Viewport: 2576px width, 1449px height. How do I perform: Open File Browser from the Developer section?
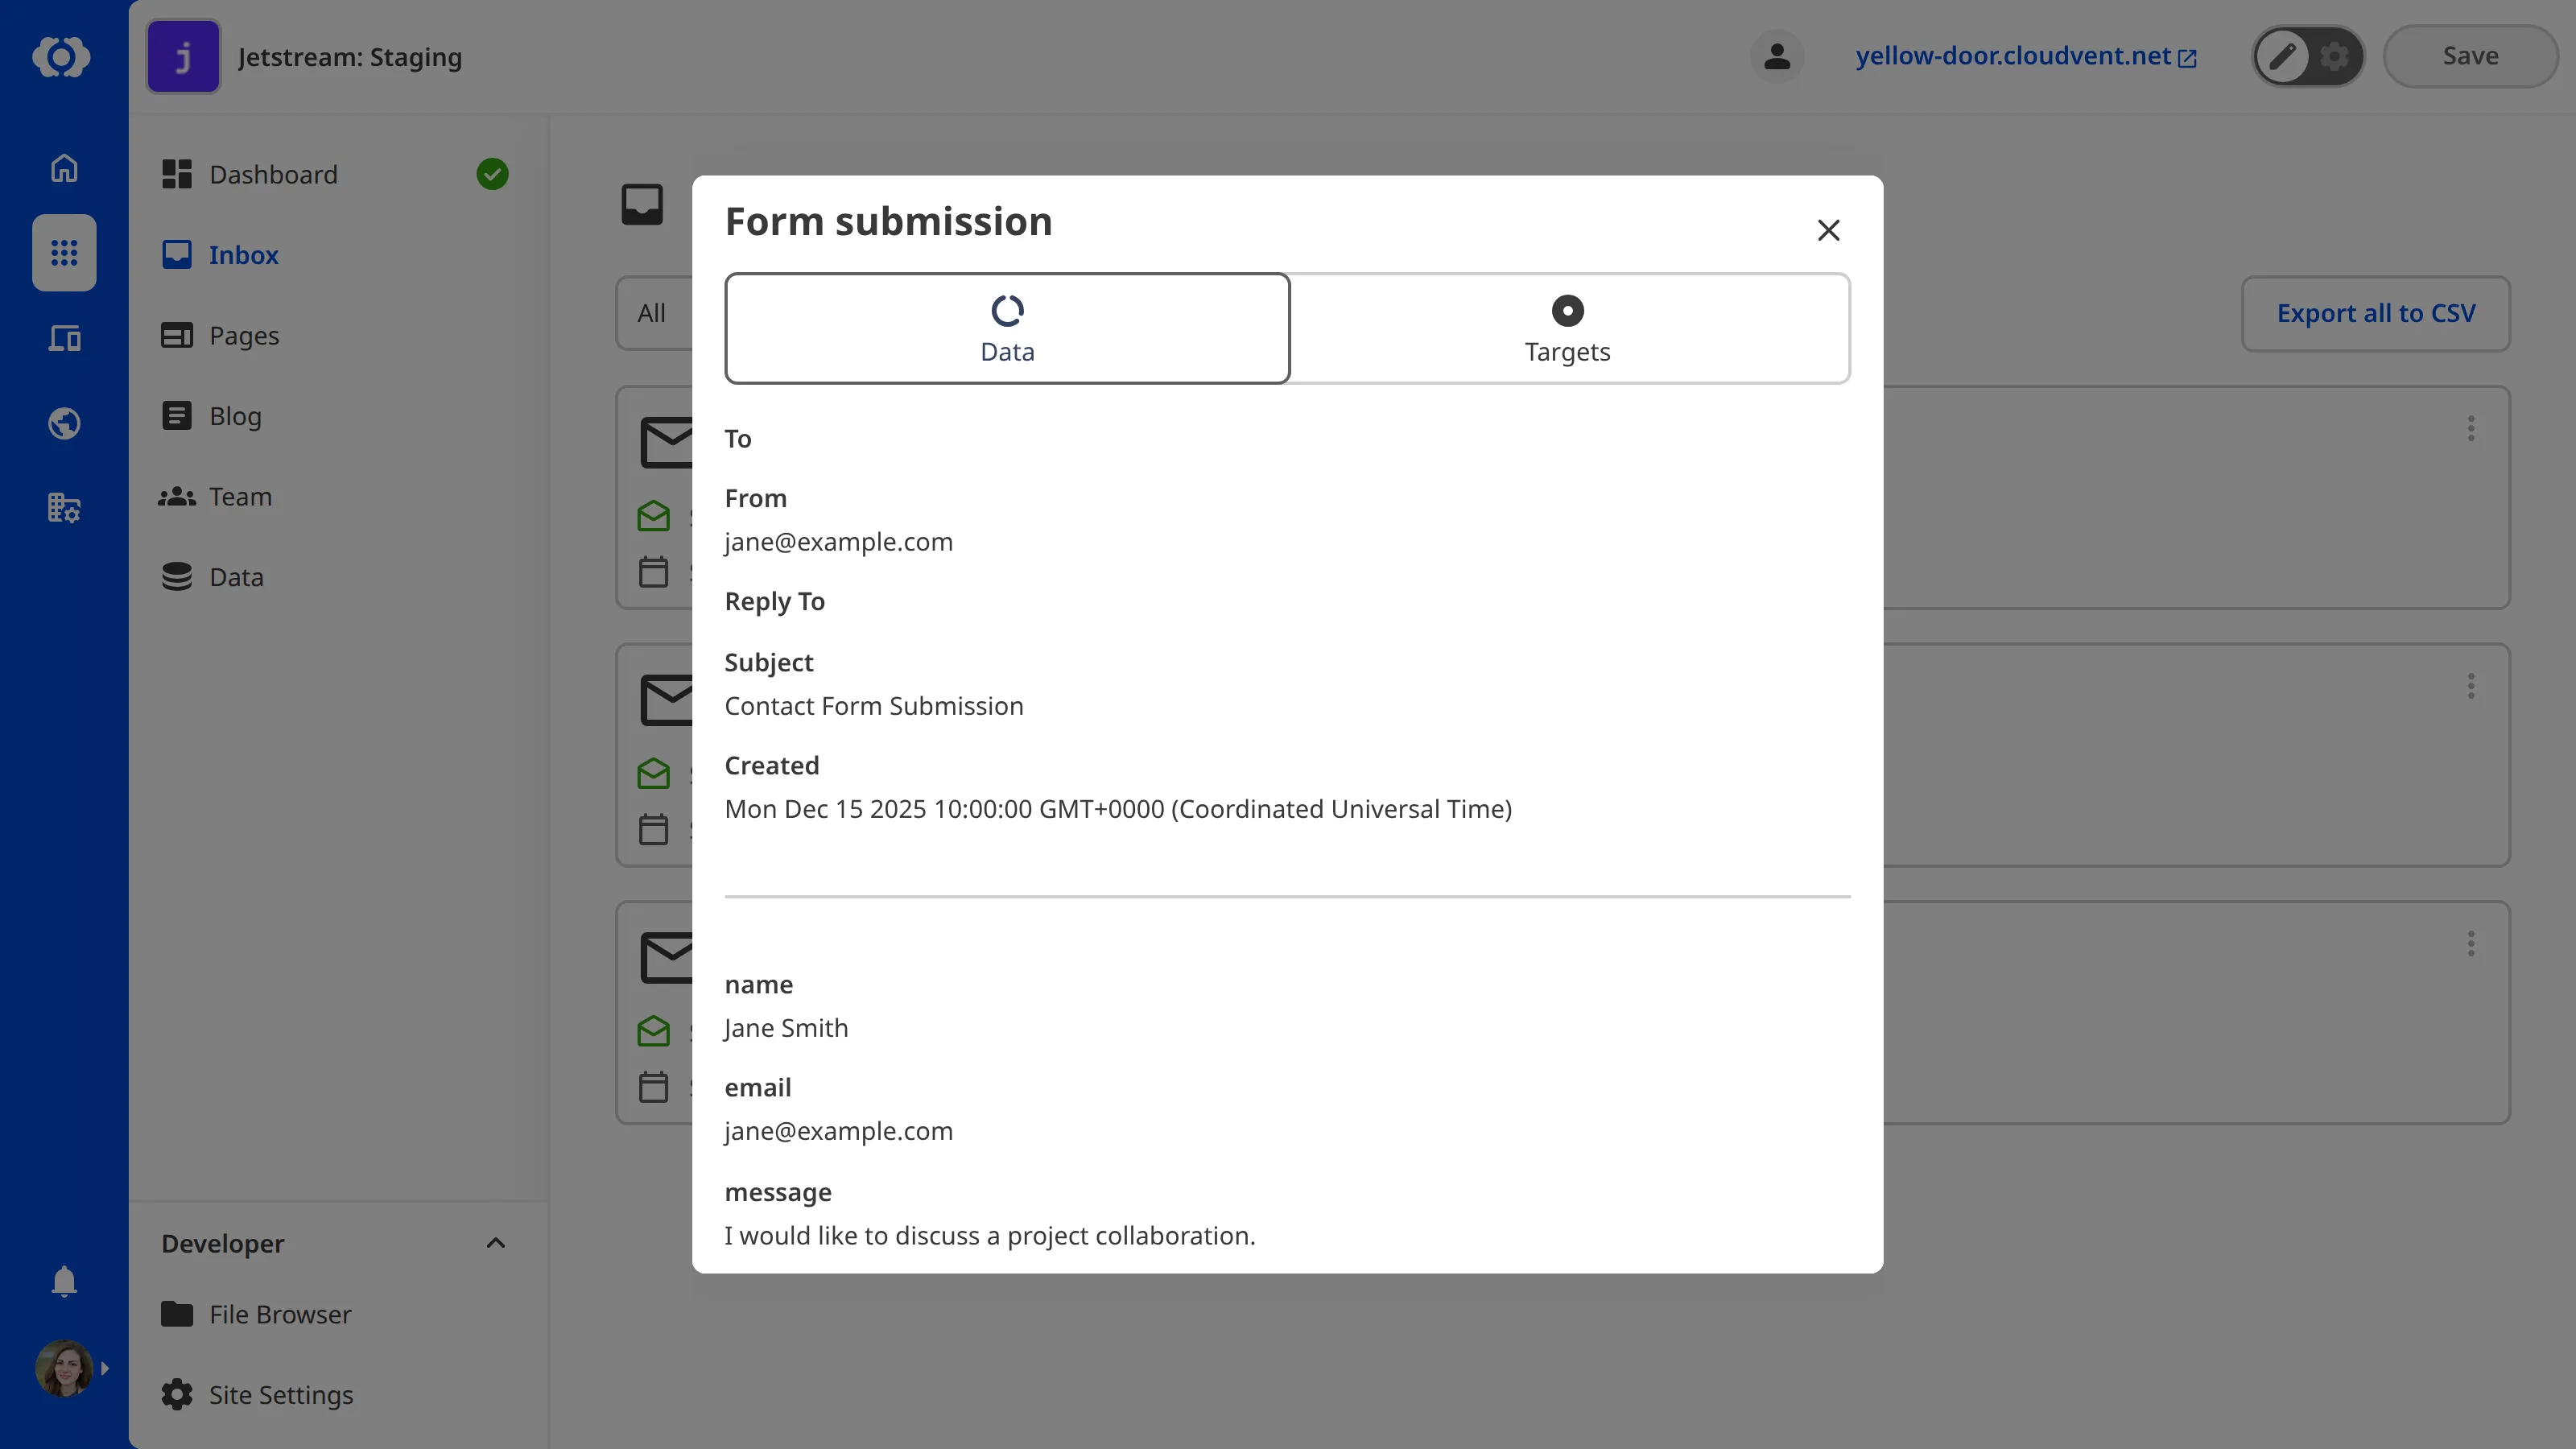coord(280,1315)
